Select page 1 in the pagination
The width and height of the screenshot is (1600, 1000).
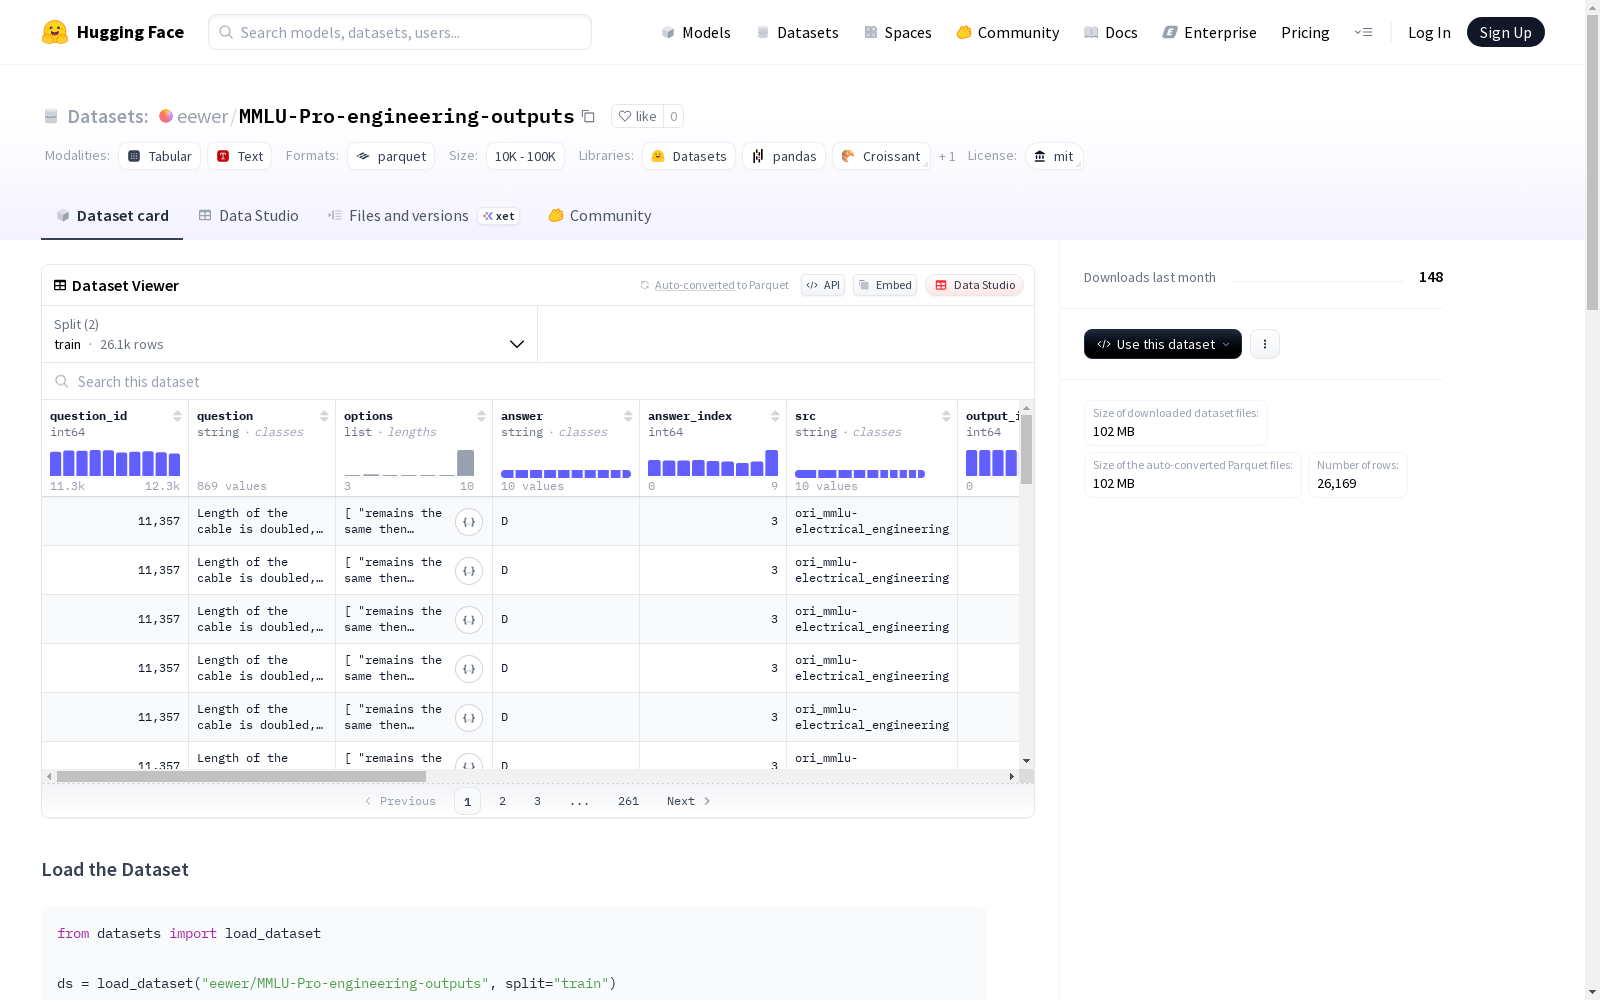467,801
